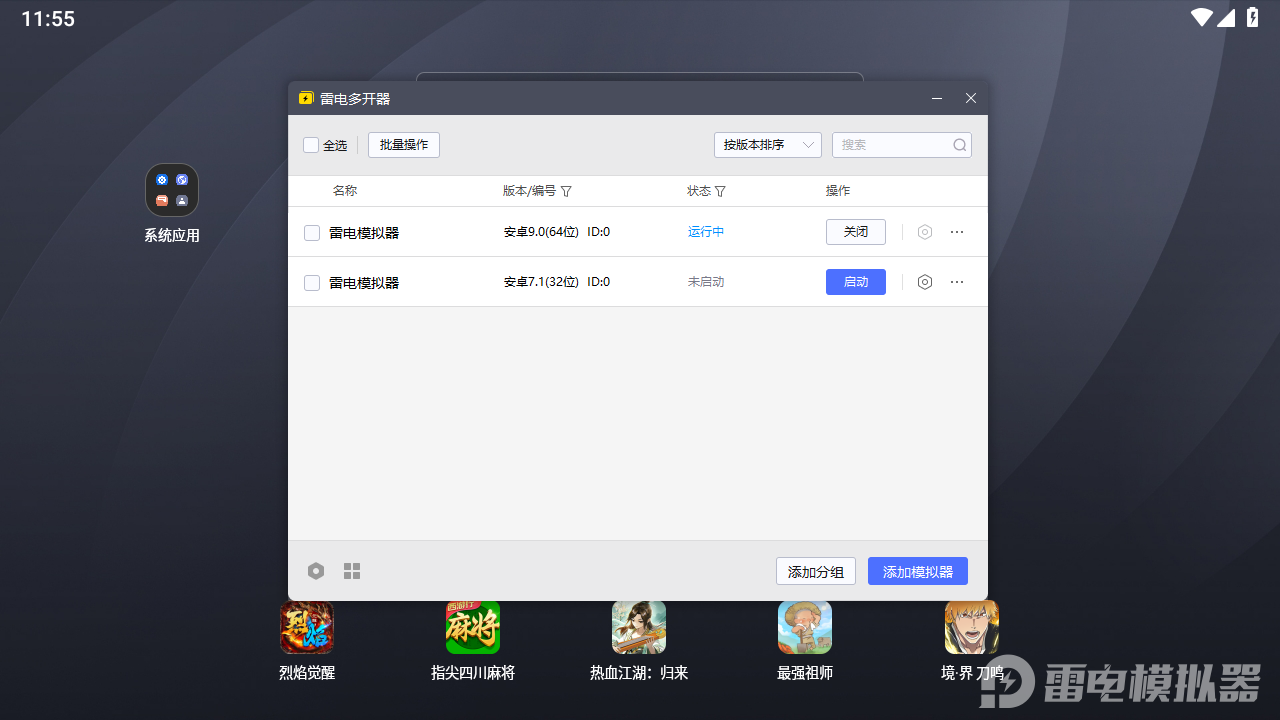Launch the 热血江湖：归来 game icon

(639, 627)
